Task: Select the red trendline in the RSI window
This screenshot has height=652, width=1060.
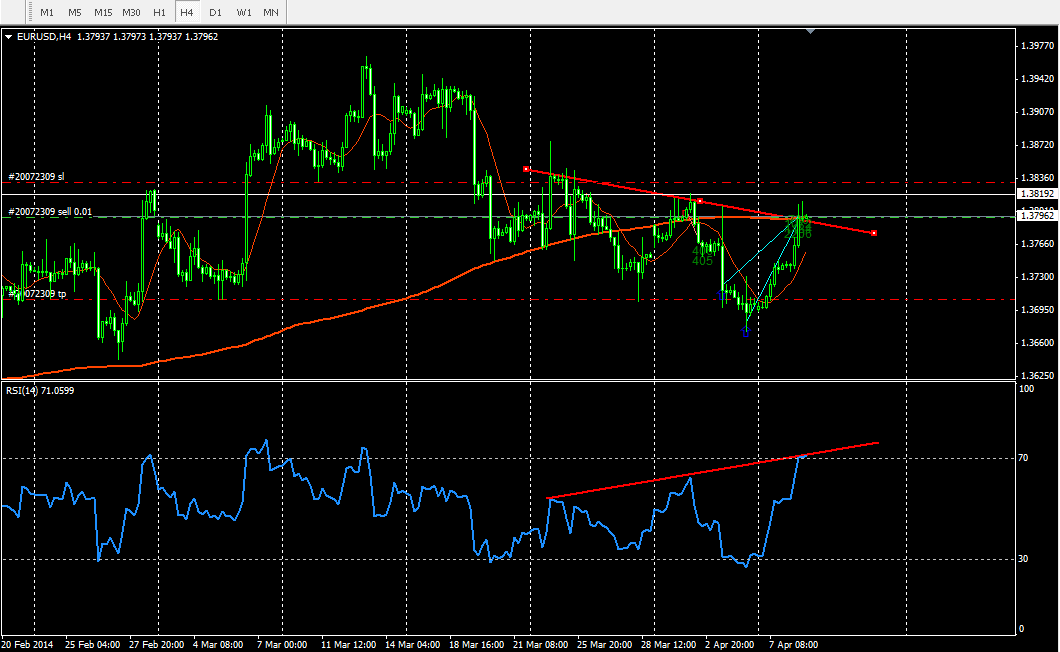Action: [x=713, y=470]
